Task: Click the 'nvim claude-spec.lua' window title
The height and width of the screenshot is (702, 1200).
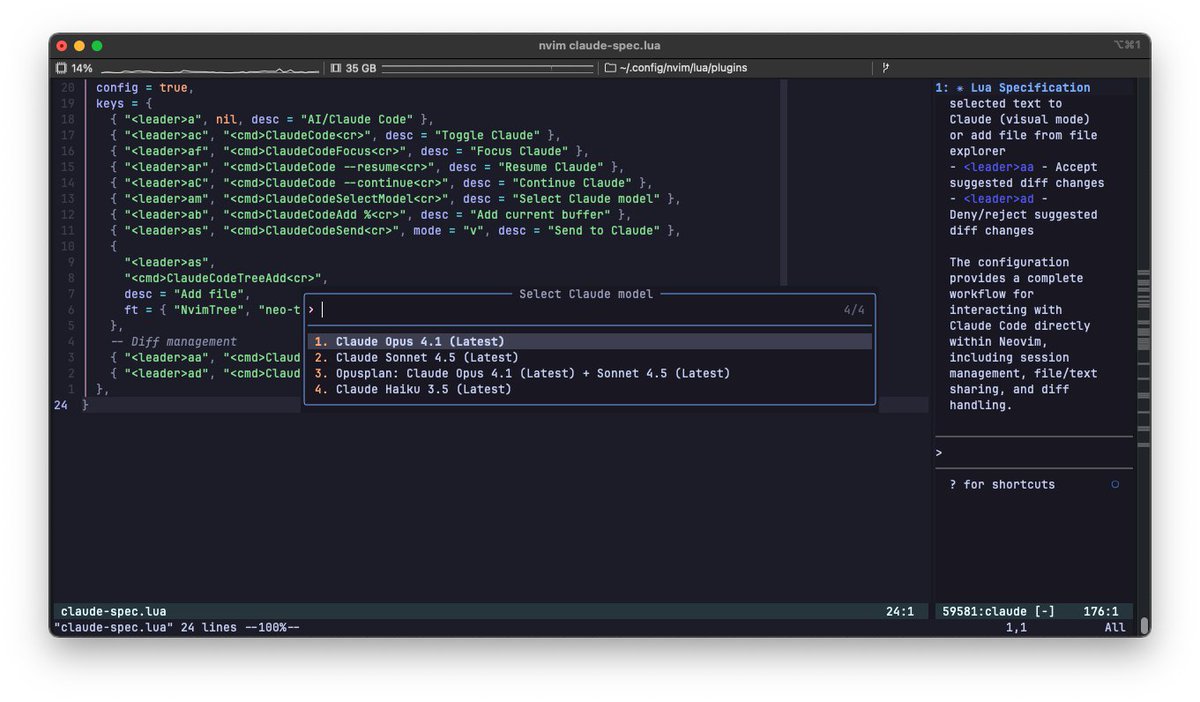Action: [599, 45]
